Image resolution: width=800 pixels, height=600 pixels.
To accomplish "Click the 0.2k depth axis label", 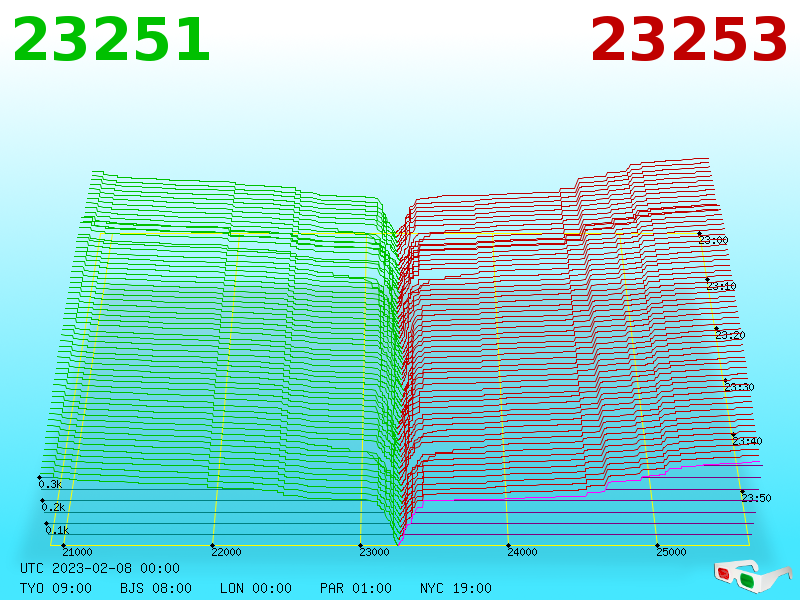I will [53, 507].
